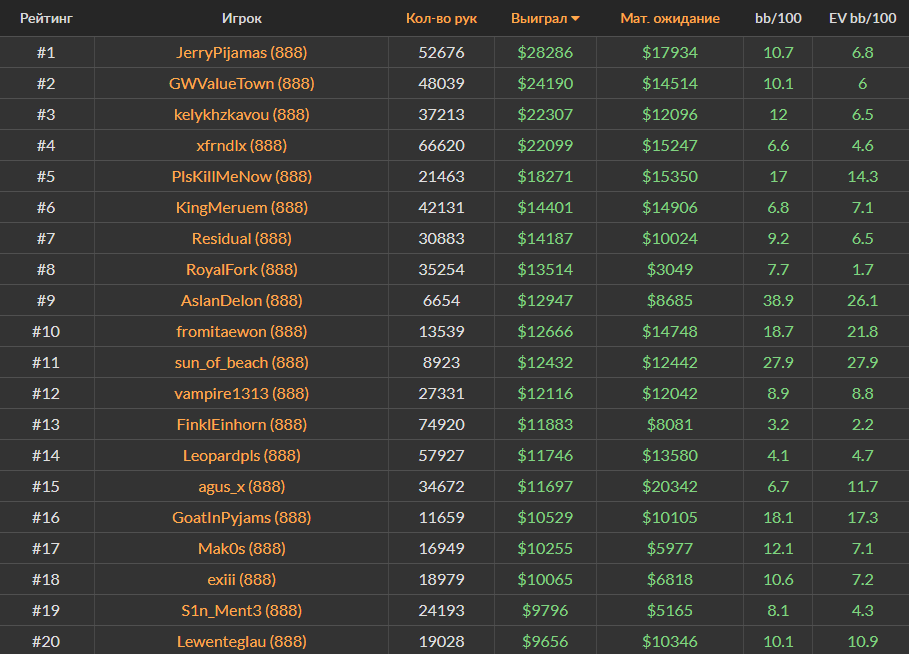
Task: Select player kelykhzkavou (888)
Action: coord(241,114)
